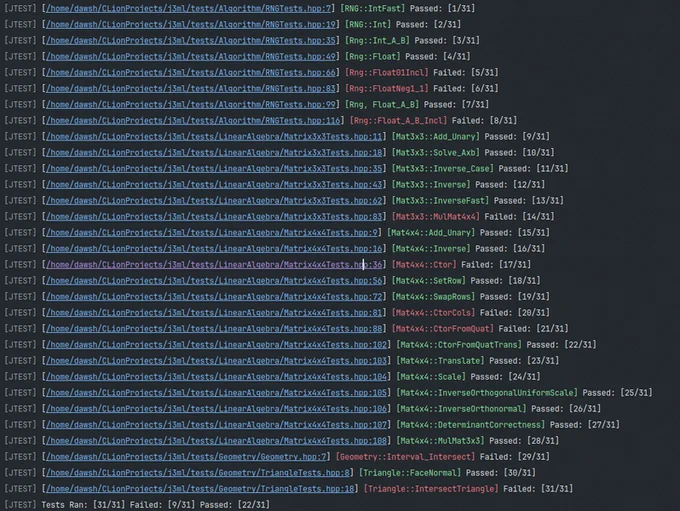Open the Matrix3x3Tests.hpp:11 file link
Screen dimensions: 680x511
pos(215,137)
